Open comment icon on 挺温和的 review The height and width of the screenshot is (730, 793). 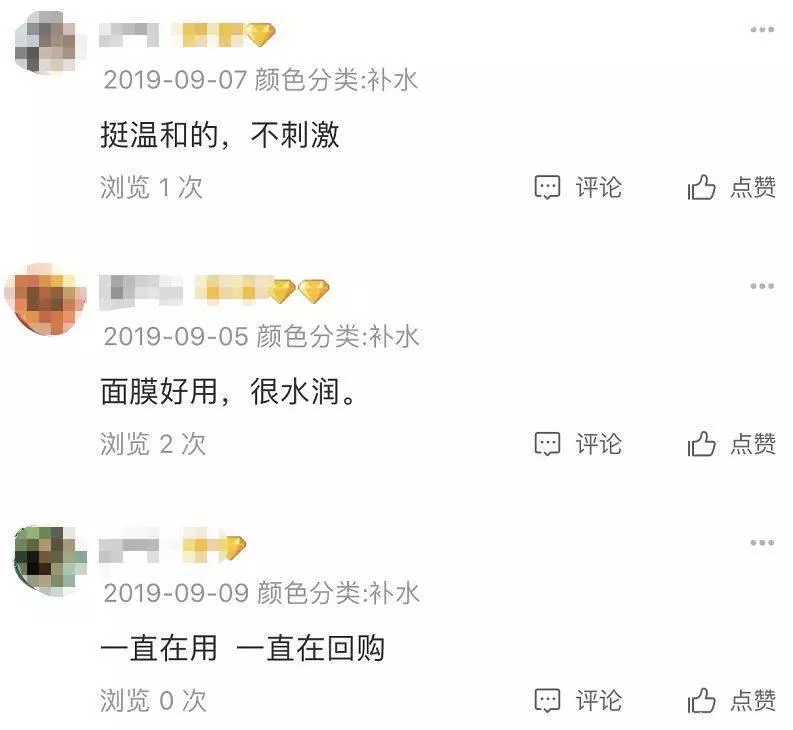547,187
